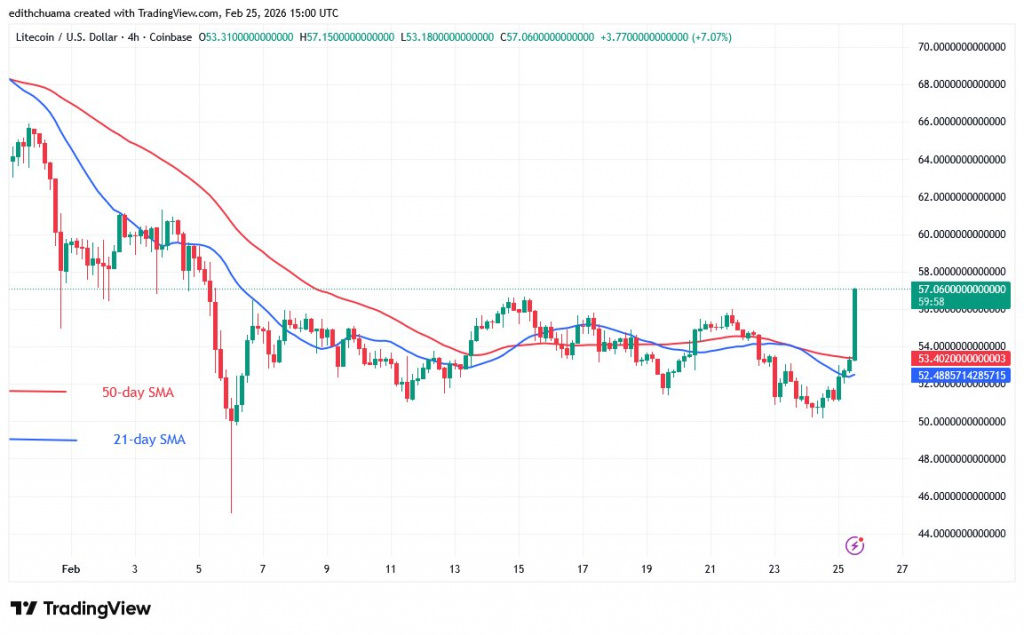The height and width of the screenshot is (635, 1024).
Task: Click the Feb label on the date axis
Action: pos(70,568)
